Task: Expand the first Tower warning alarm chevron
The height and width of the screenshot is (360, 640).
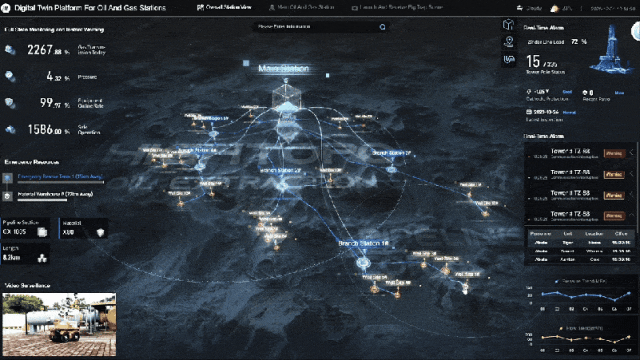Action: 631,152
